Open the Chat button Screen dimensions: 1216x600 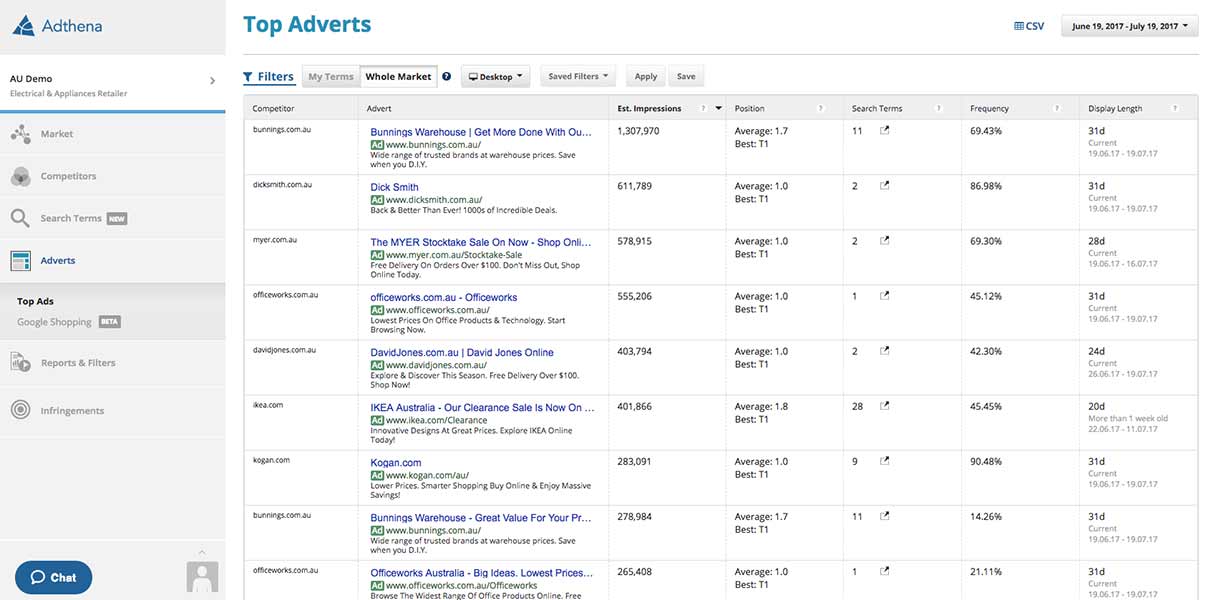point(53,577)
